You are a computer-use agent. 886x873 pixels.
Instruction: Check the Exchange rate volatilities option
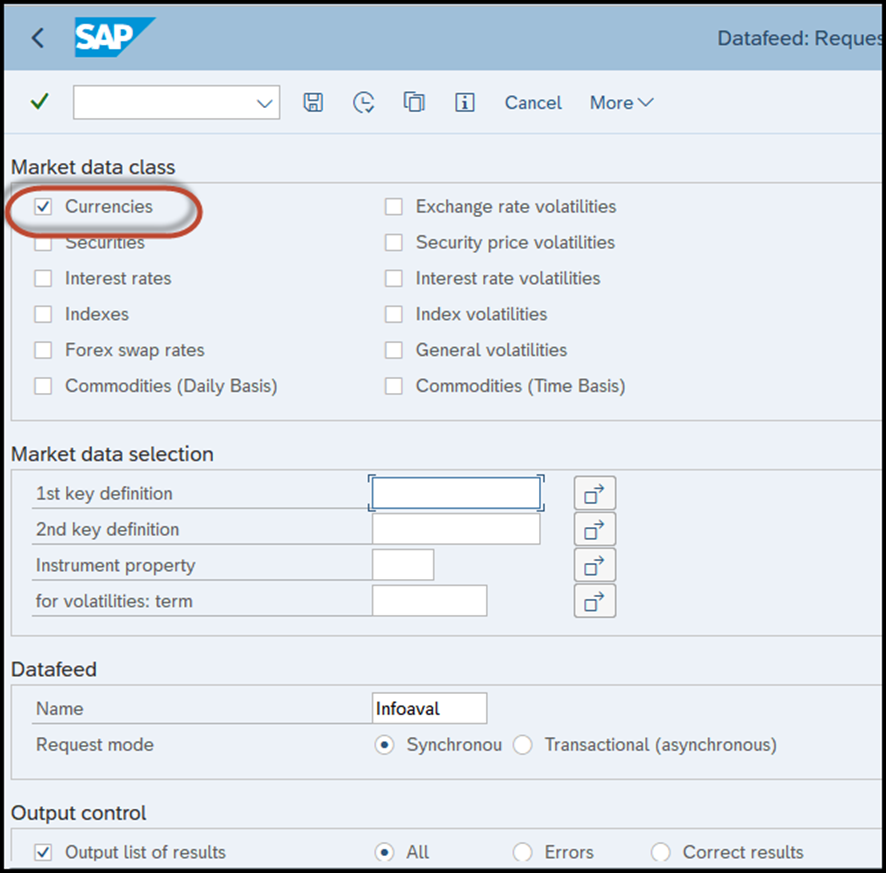click(394, 206)
